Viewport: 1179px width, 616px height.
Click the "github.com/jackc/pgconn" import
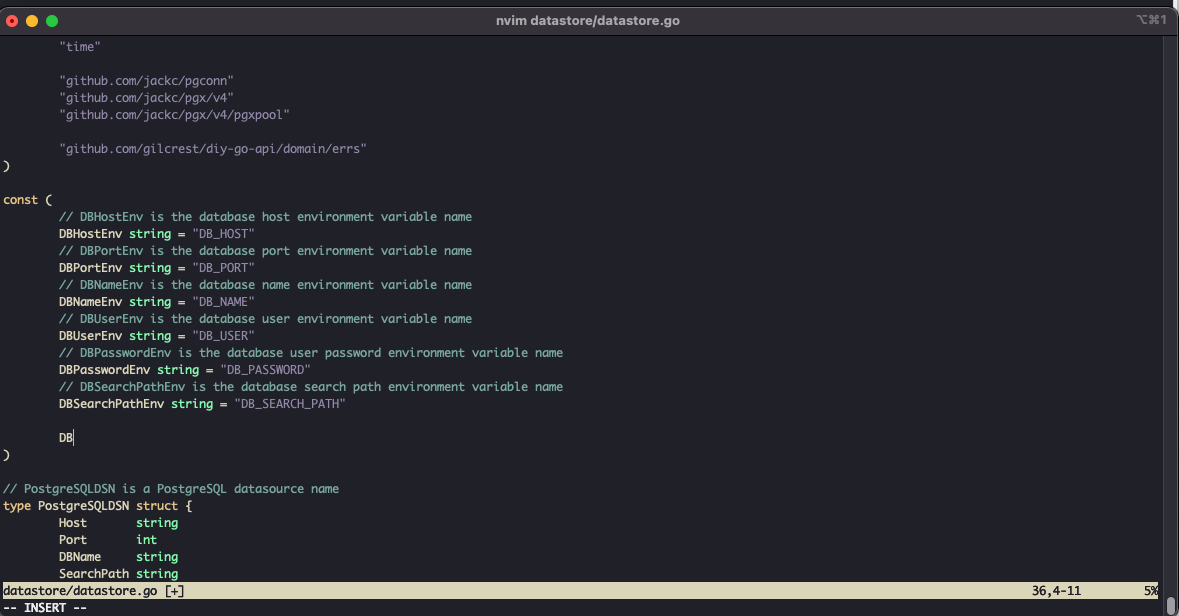(147, 80)
